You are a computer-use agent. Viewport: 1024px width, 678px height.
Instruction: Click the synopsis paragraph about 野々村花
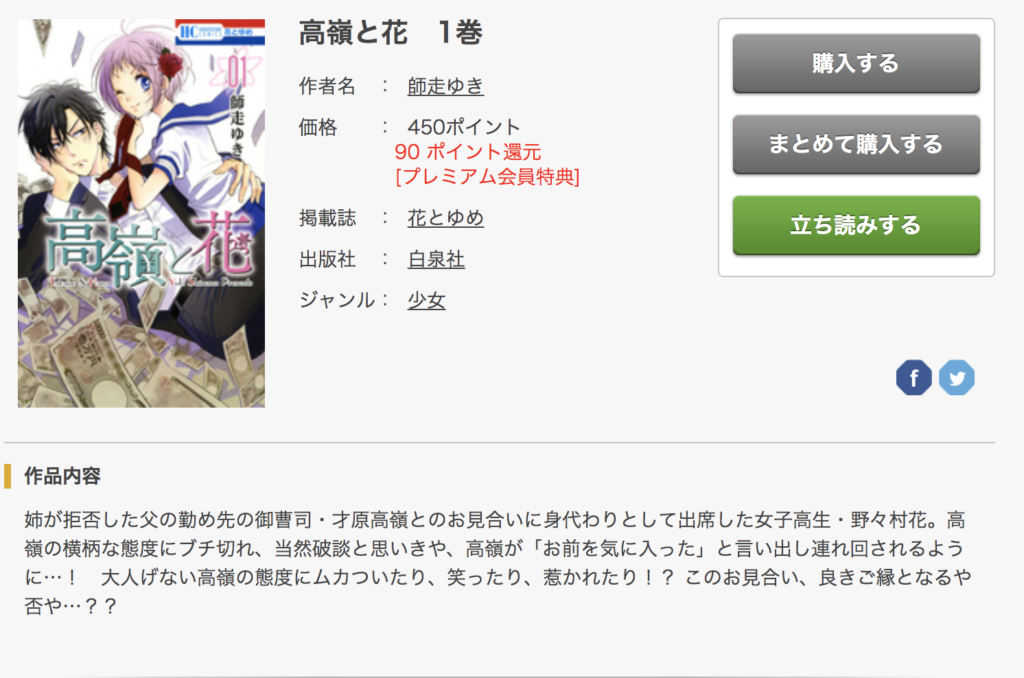(498, 563)
